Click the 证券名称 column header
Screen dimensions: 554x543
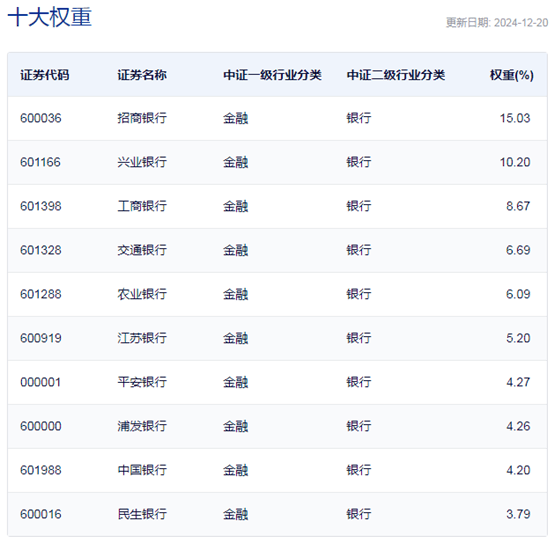coord(142,75)
